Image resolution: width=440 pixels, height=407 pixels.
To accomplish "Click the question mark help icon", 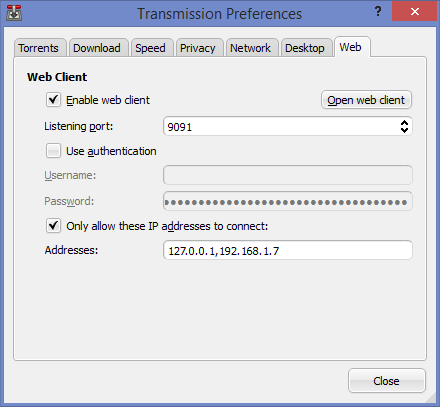I will tap(378, 12).
